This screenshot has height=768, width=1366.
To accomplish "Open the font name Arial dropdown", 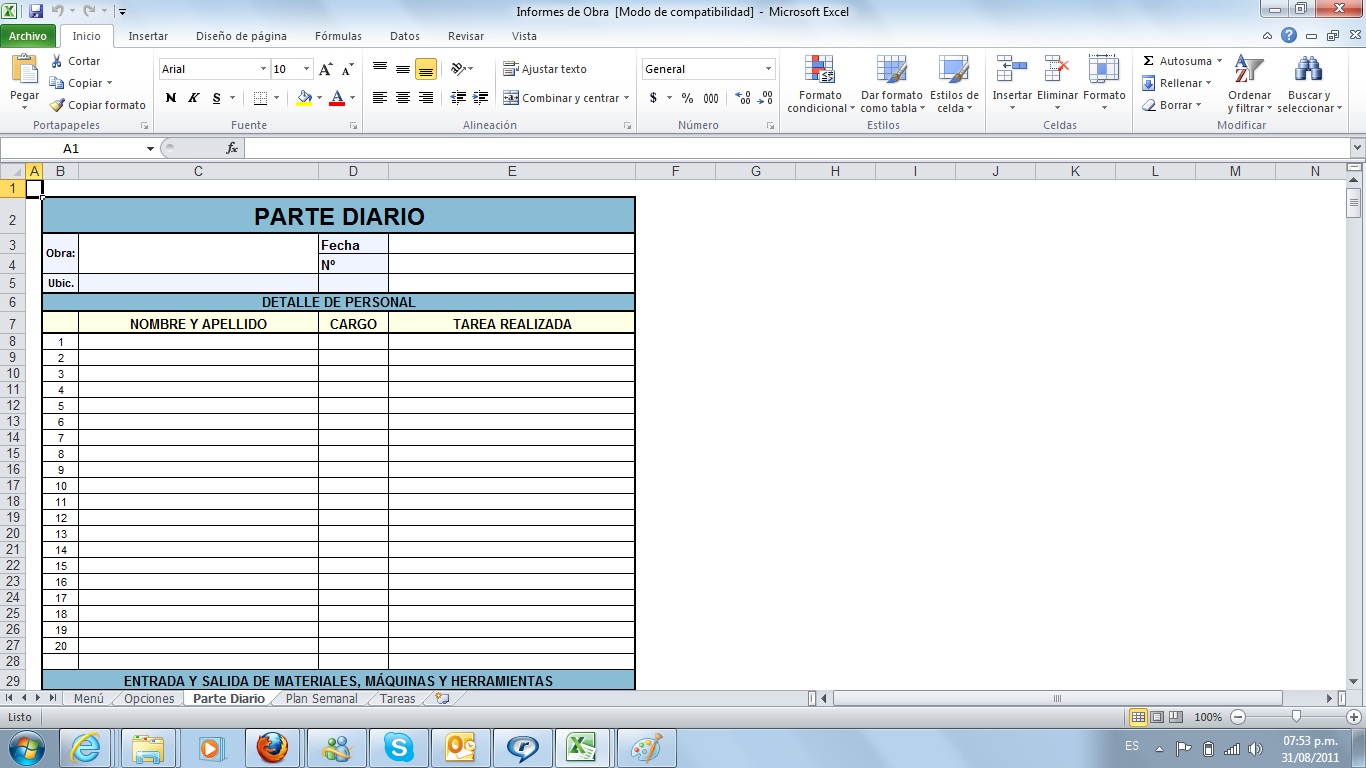I will pyautogui.click(x=264, y=69).
